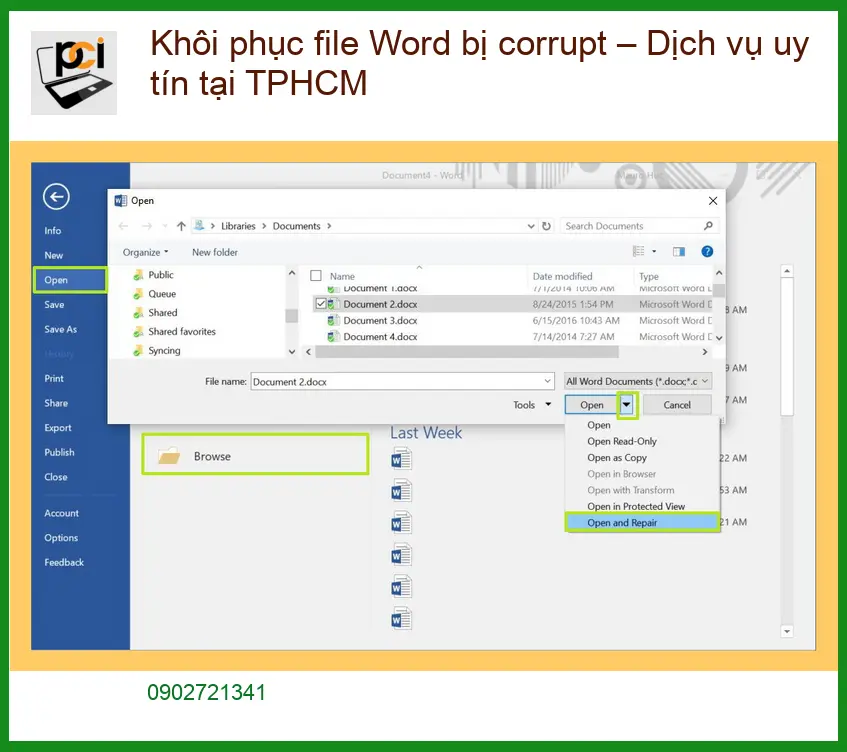The image size is (847, 752).
Task: Expand the chevron after Libraries in path
Action: [x=264, y=226]
